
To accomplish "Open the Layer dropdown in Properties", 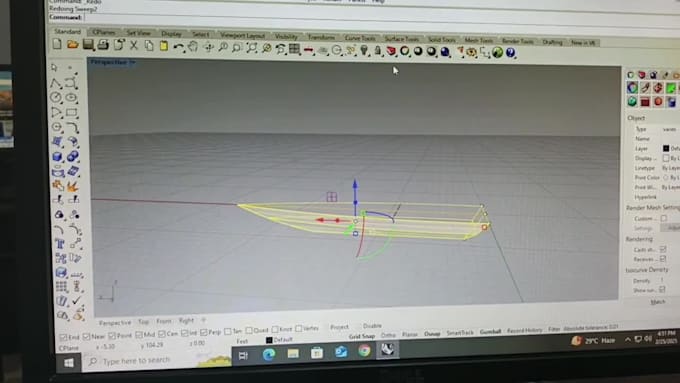I will tap(671, 148).
